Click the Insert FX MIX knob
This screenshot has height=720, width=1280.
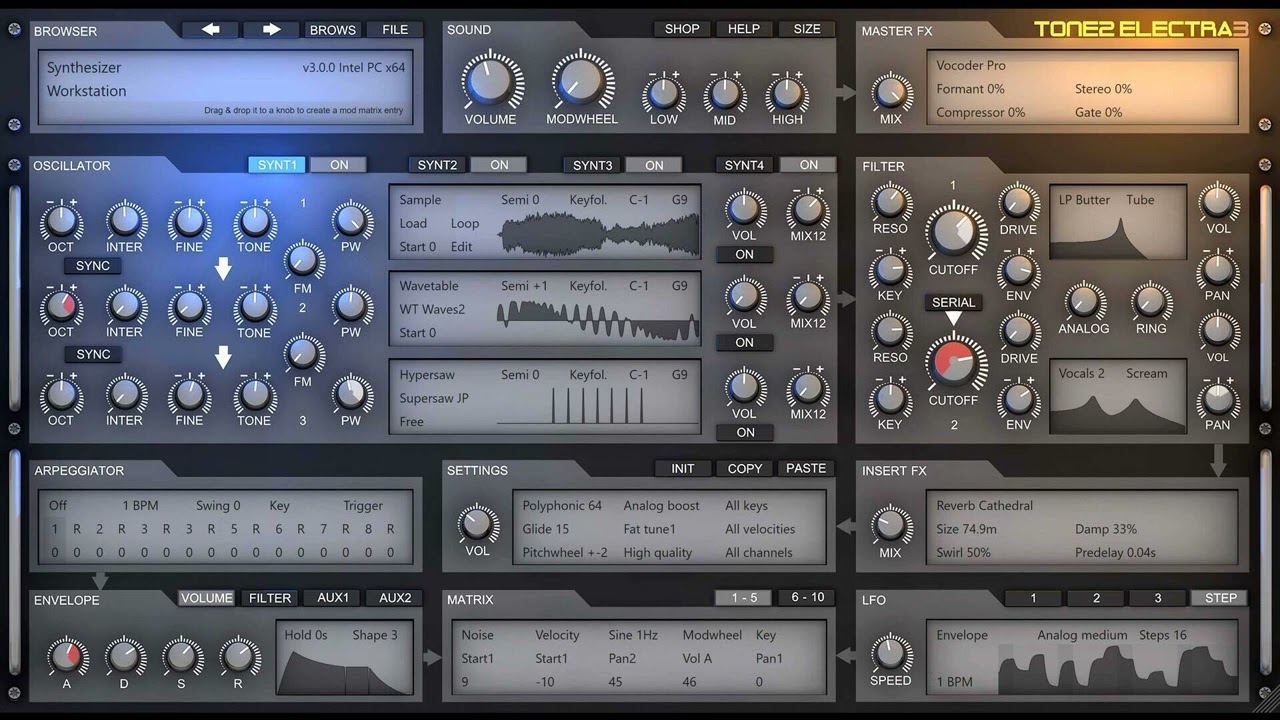(890, 525)
